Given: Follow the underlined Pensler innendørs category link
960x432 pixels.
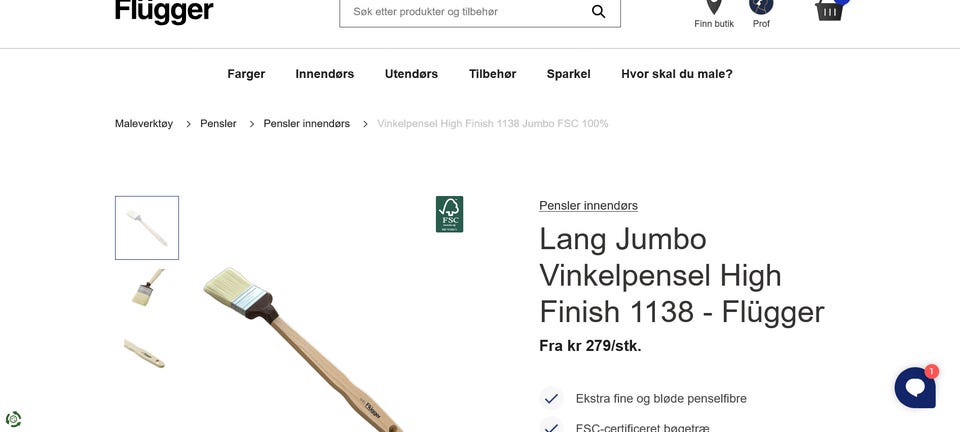Looking at the screenshot, I should pos(588,206).
